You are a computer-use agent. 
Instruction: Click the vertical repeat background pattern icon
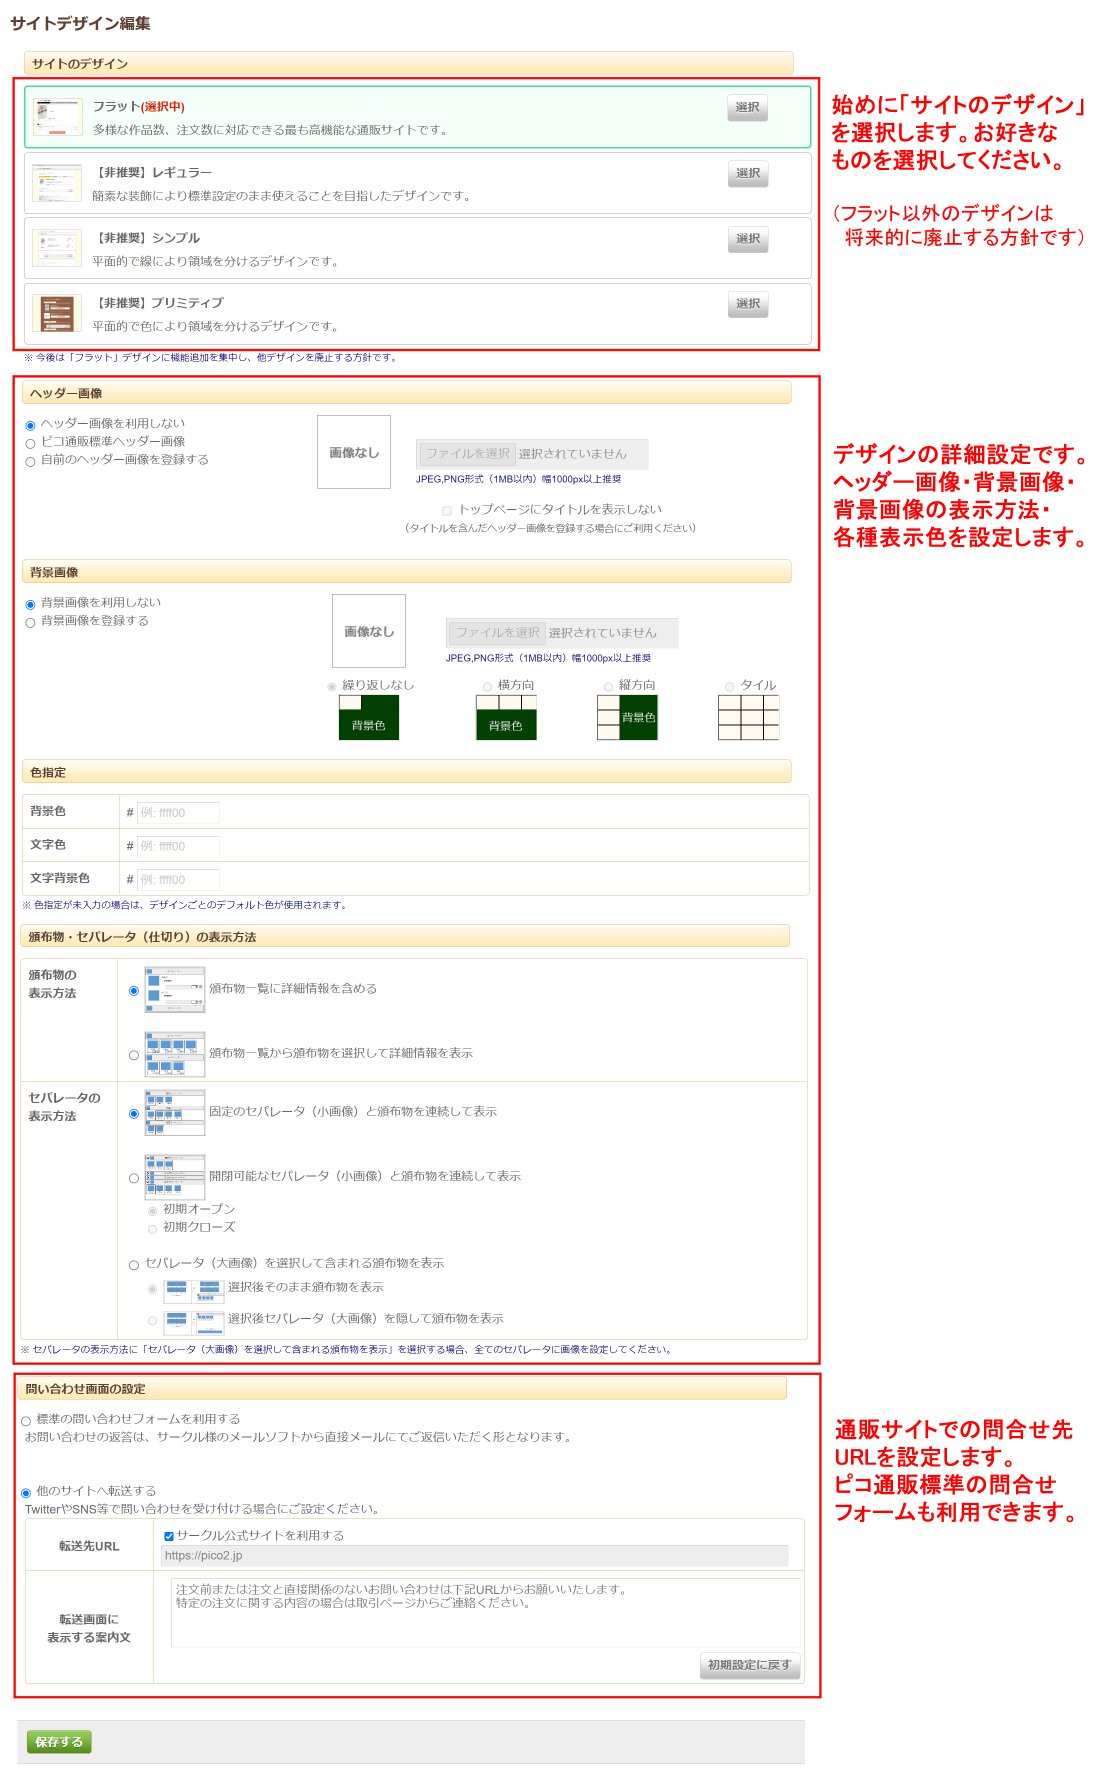tap(627, 717)
